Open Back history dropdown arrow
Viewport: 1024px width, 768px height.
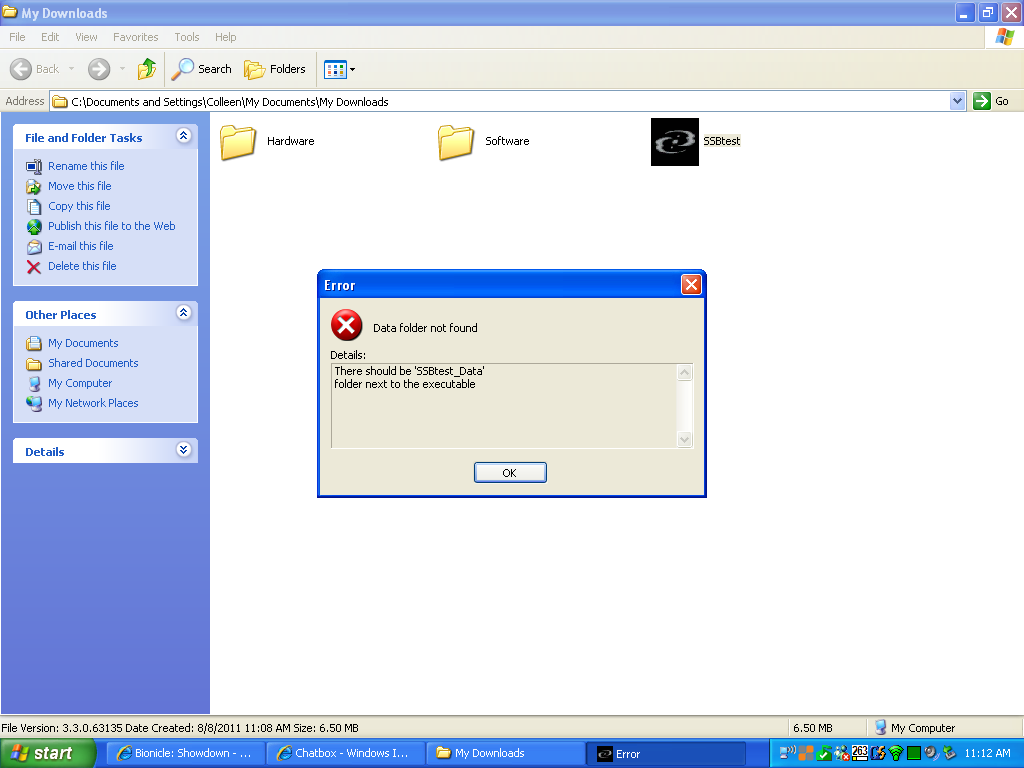click(71, 69)
